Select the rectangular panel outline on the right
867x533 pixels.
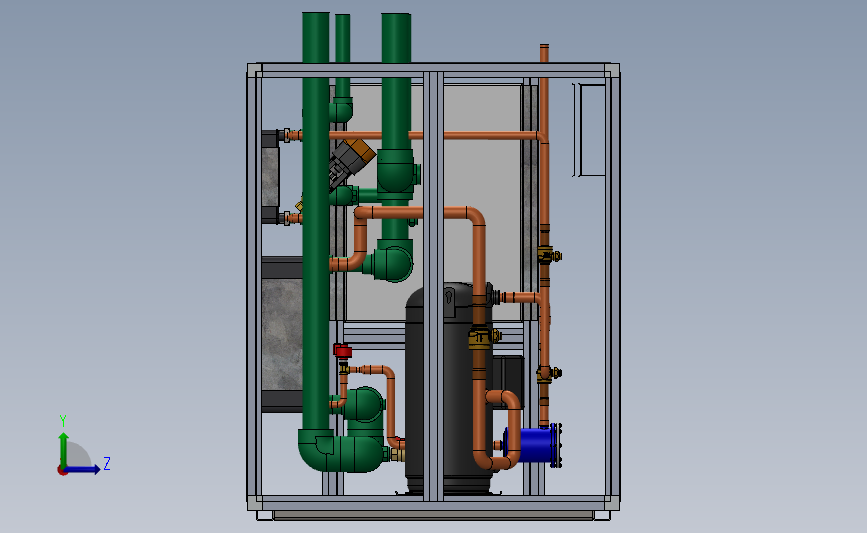(591, 130)
